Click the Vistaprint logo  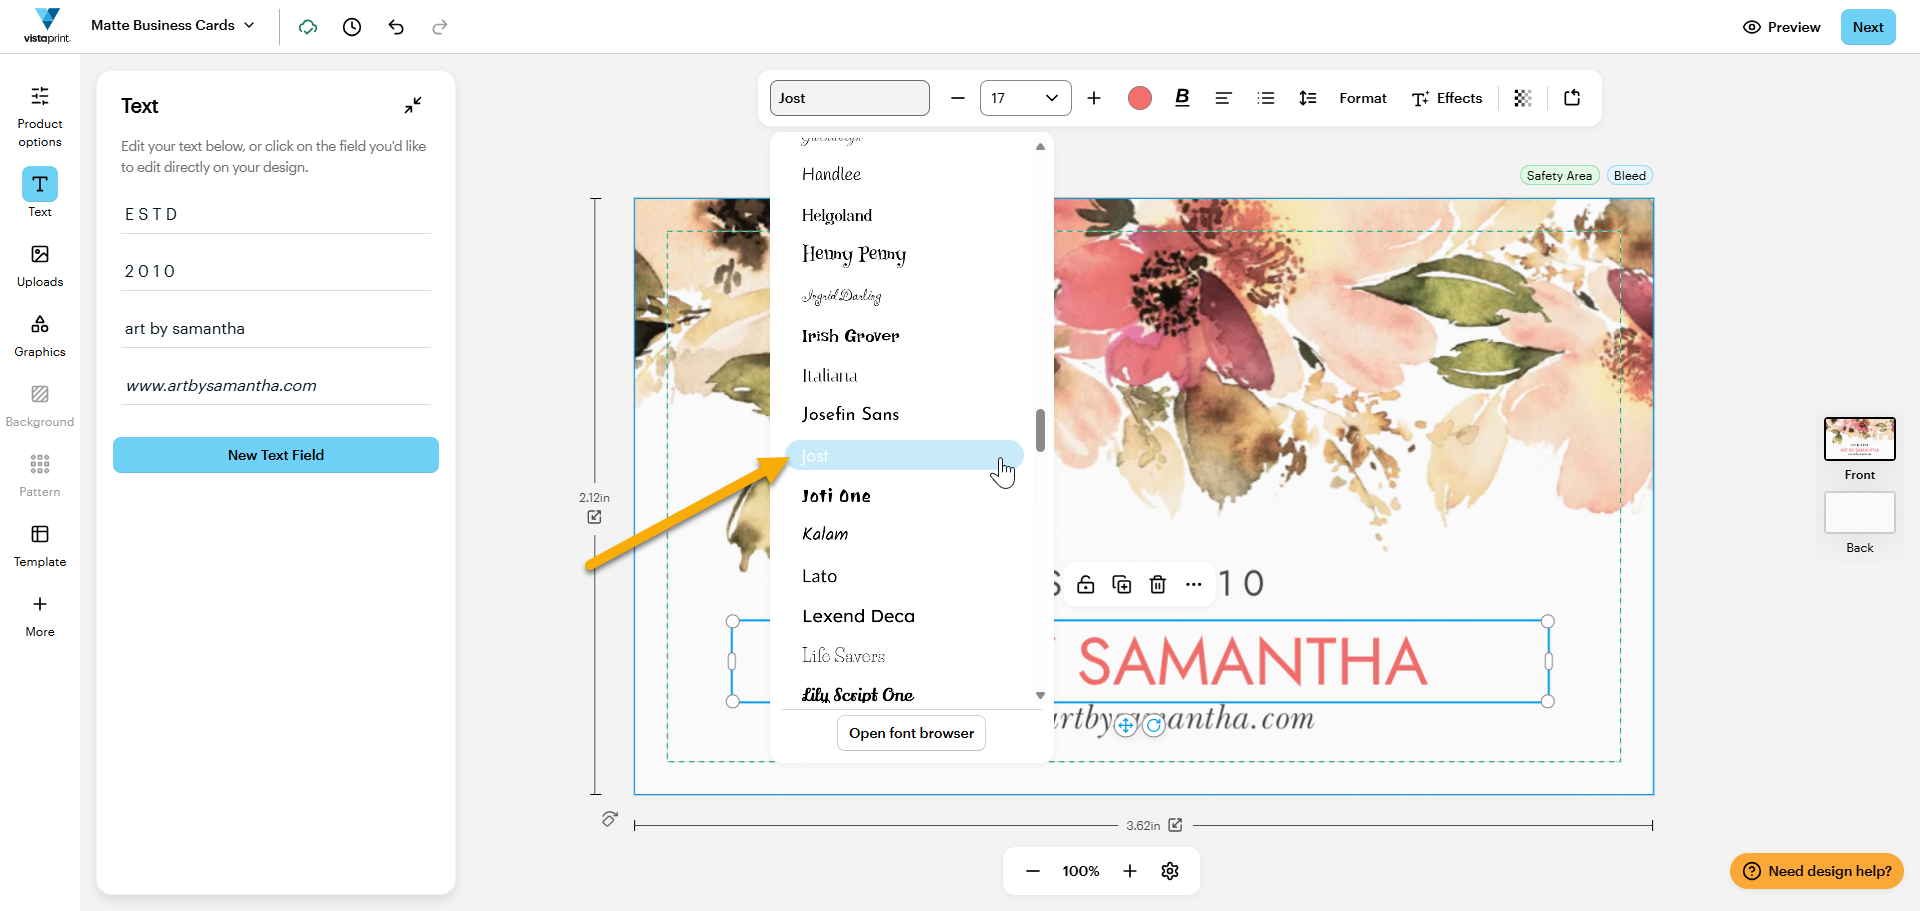click(x=47, y=26)
